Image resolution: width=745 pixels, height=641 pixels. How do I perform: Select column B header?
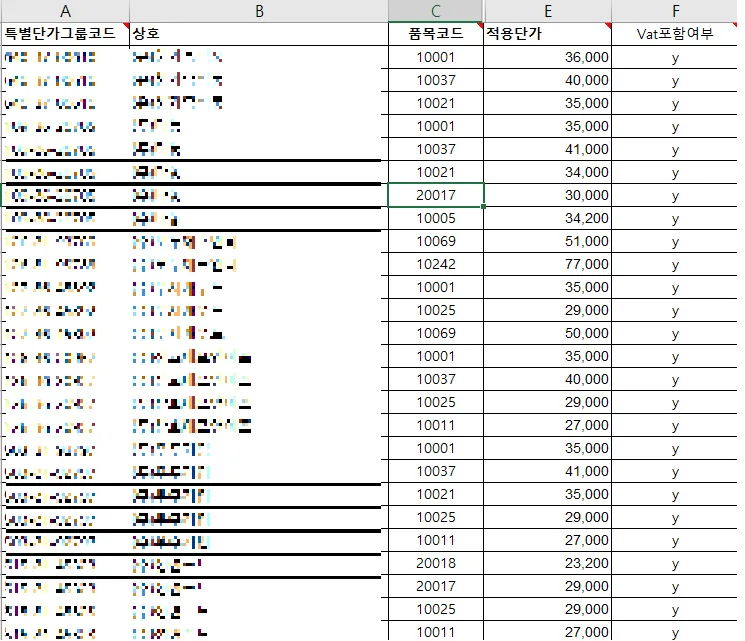(x=259, y=11)
